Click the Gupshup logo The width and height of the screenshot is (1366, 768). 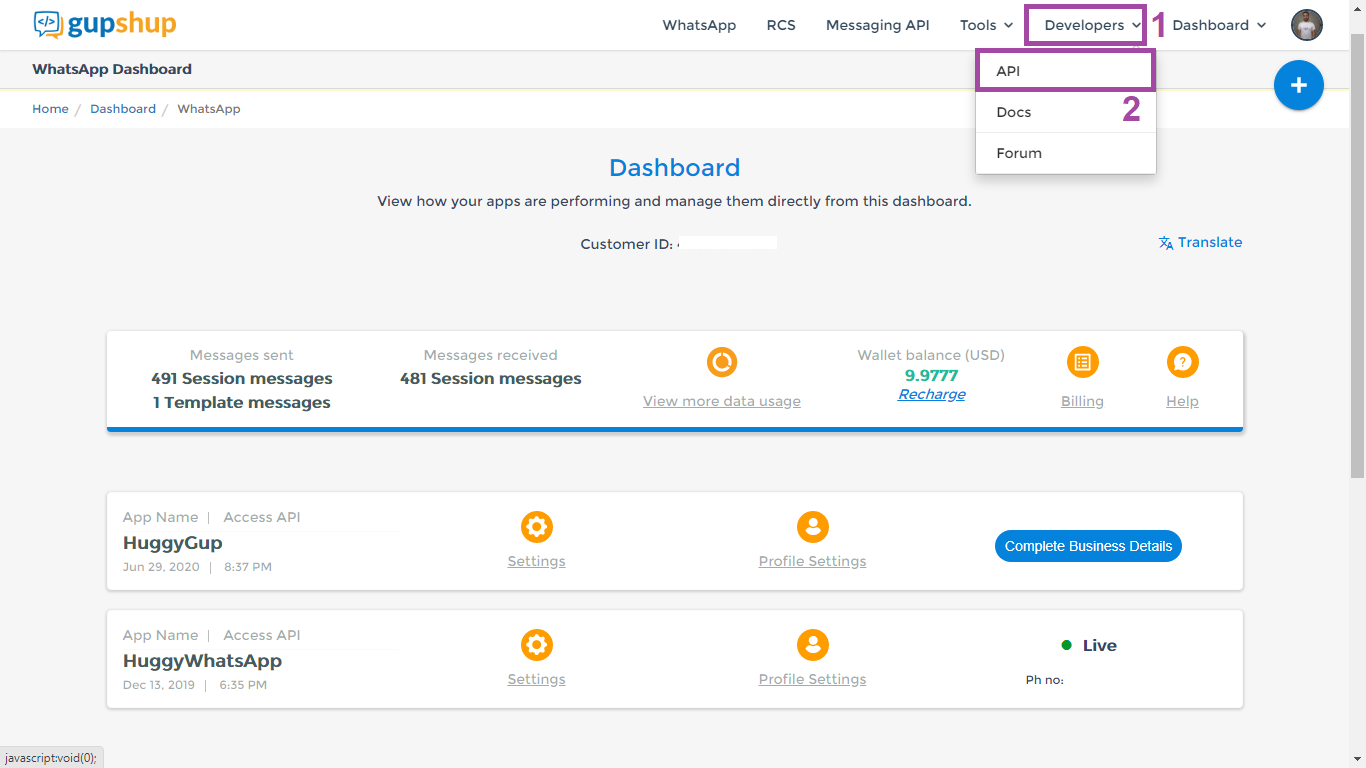point(104,24)
